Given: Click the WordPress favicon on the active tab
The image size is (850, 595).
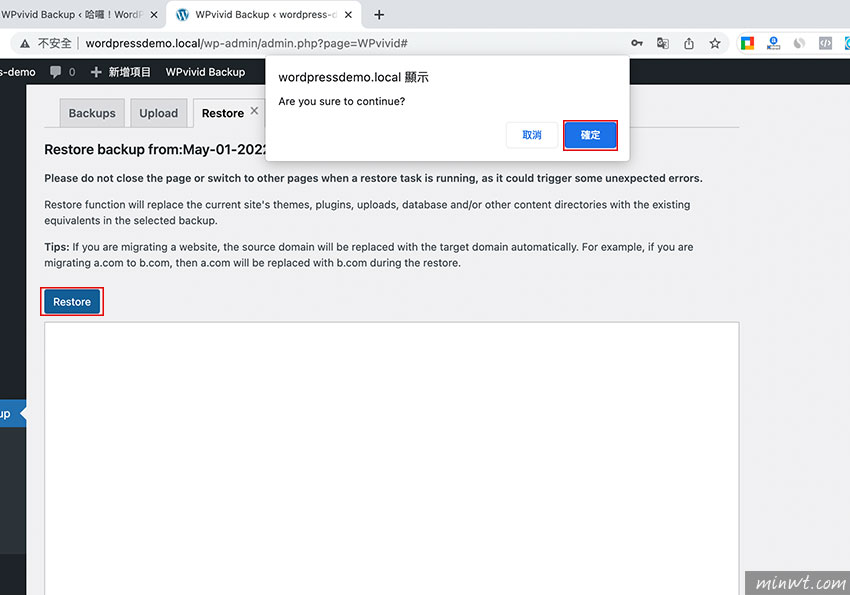Looking at the screenshot, I should click(x=183, y=15).
